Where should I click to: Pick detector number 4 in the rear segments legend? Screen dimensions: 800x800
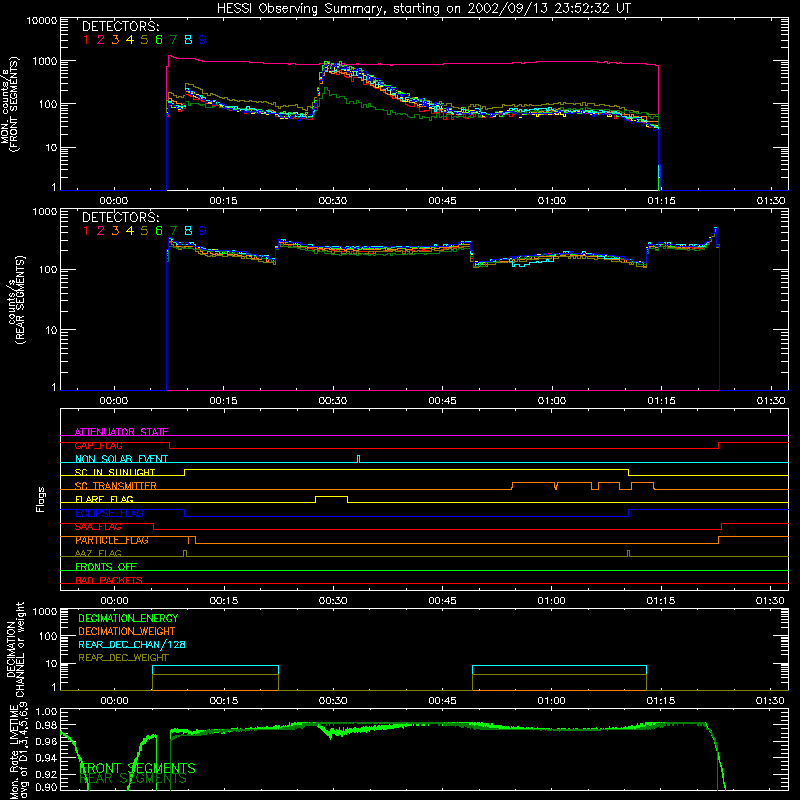pos(130,231)
